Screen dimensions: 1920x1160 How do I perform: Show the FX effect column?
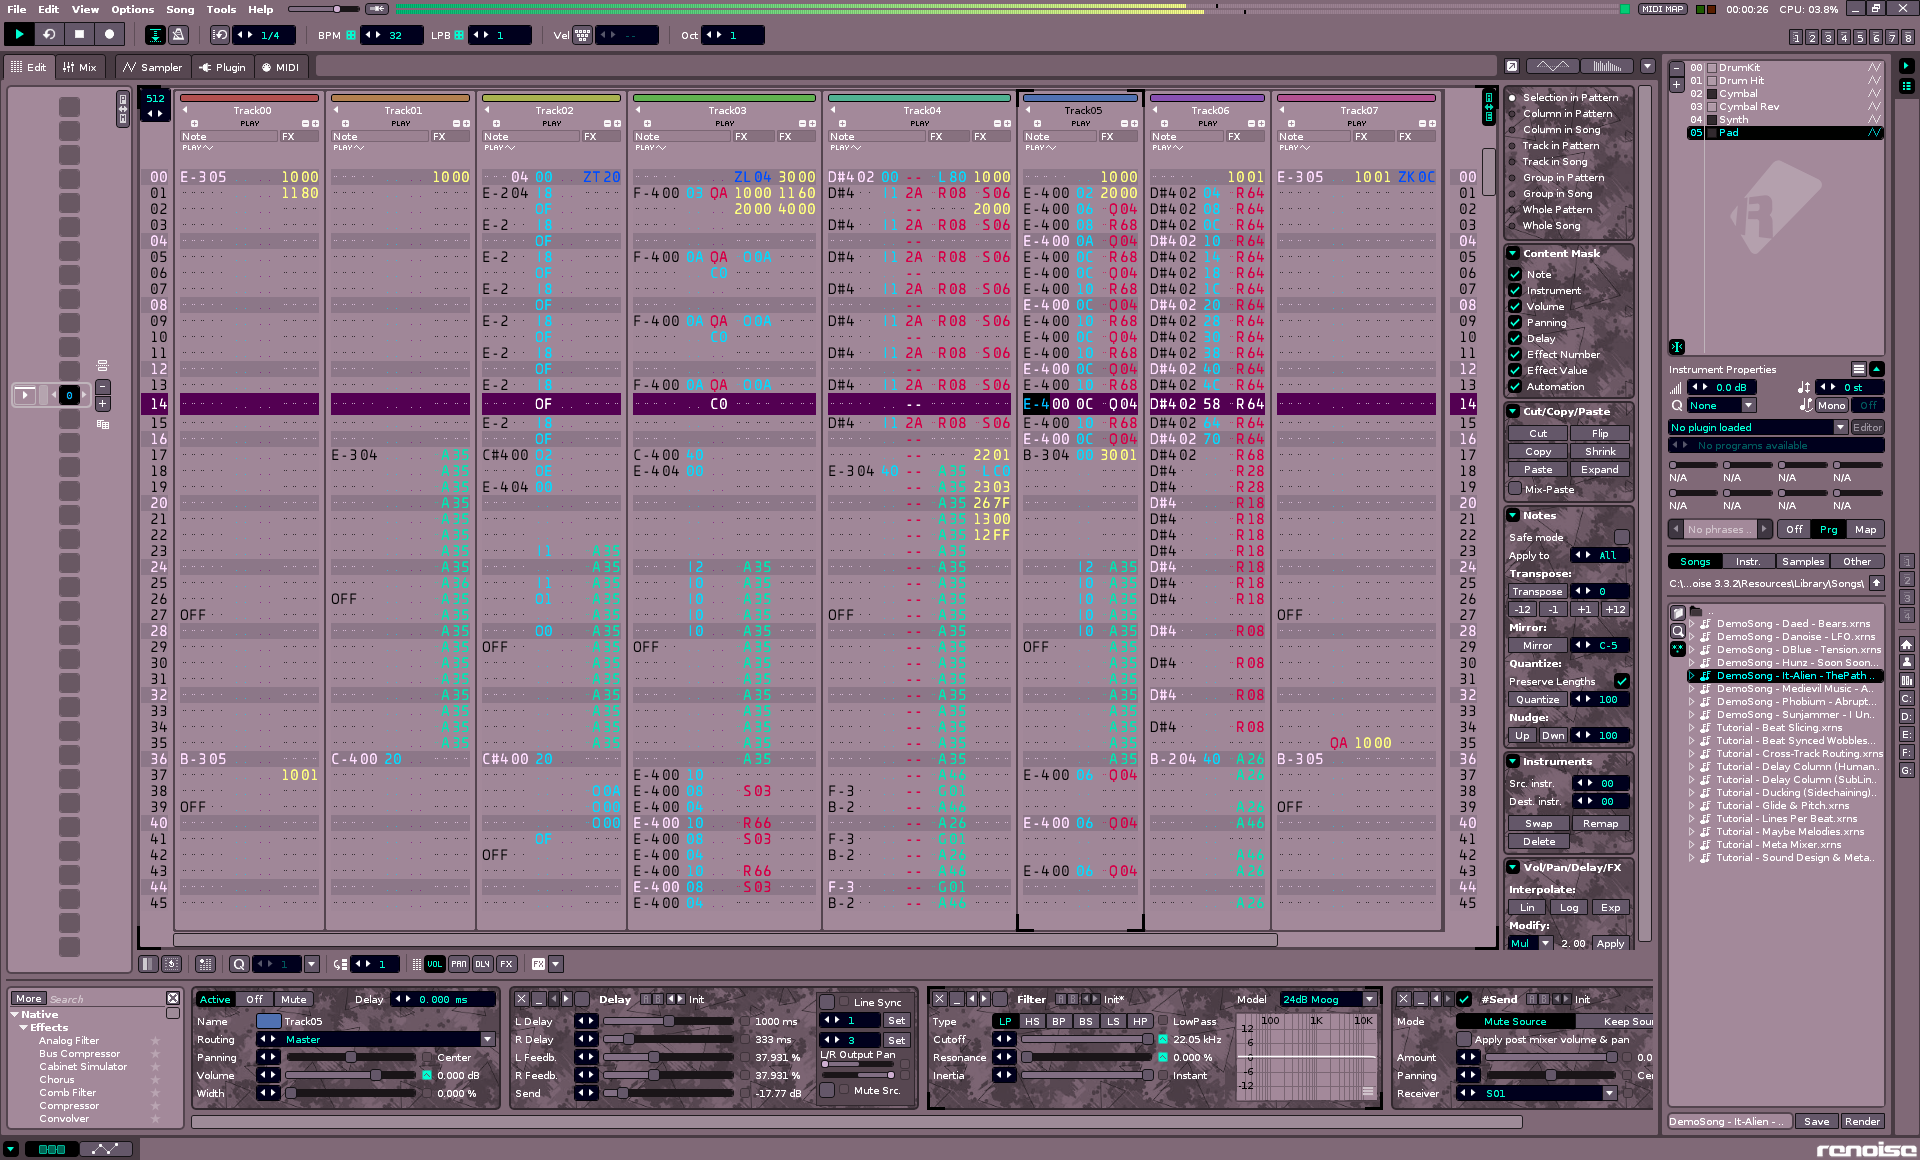coord(506,964)
